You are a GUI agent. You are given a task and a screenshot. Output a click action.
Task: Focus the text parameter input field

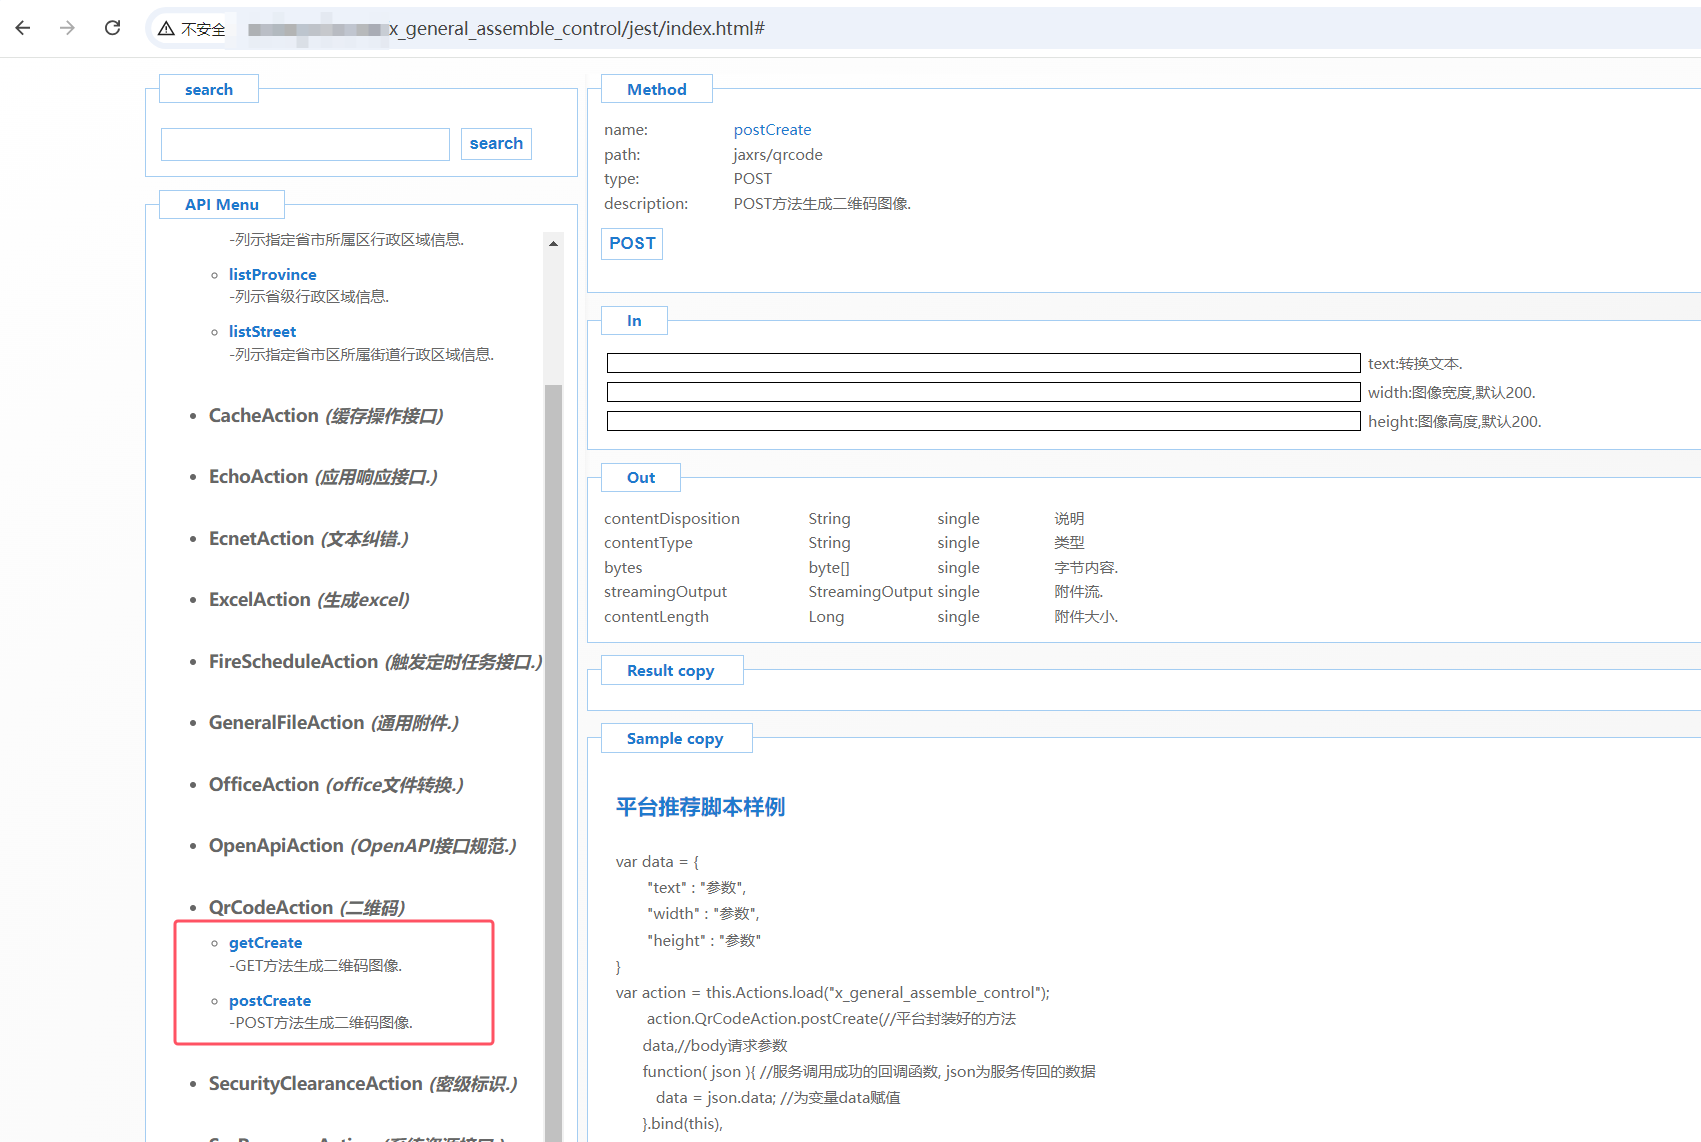point(982,363)
